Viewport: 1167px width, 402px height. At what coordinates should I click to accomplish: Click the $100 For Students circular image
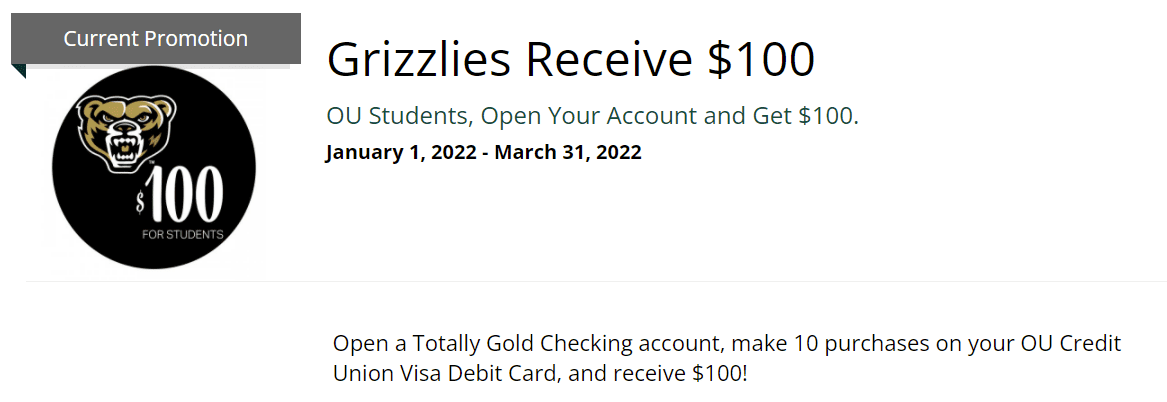154,168
